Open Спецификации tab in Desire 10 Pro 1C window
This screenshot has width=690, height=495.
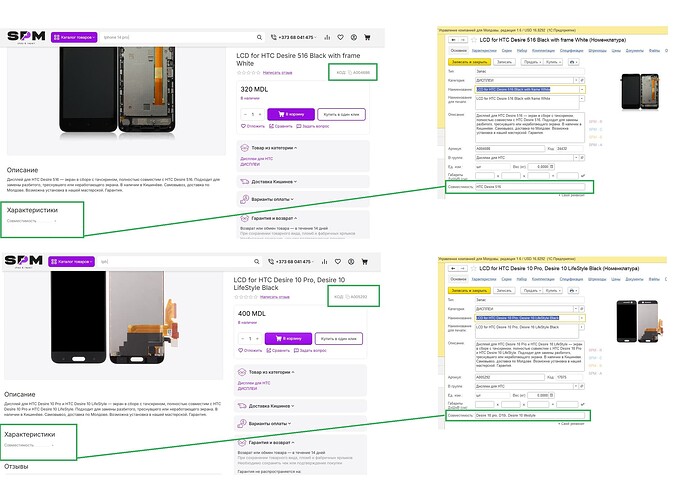pyautogui.click(x=571, y=279)
